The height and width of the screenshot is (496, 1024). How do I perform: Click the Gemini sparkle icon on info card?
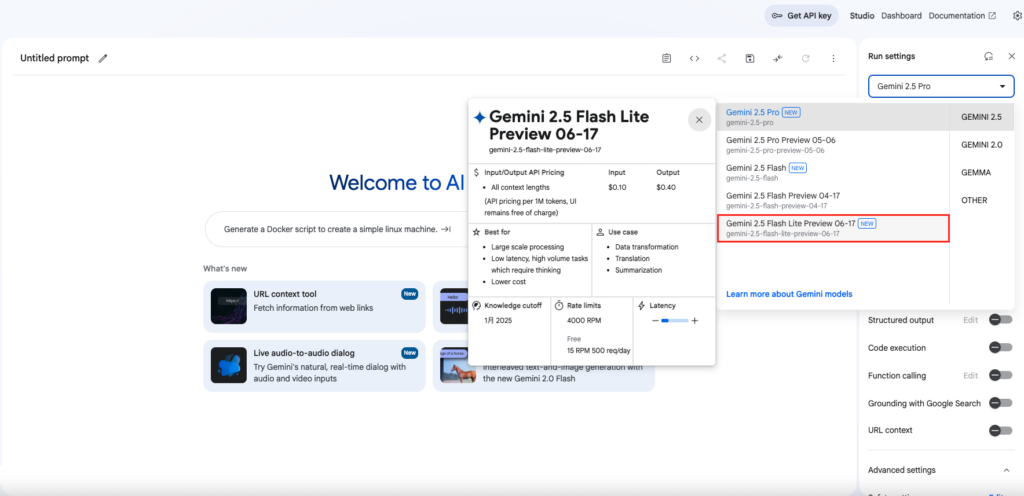point(479,117)
